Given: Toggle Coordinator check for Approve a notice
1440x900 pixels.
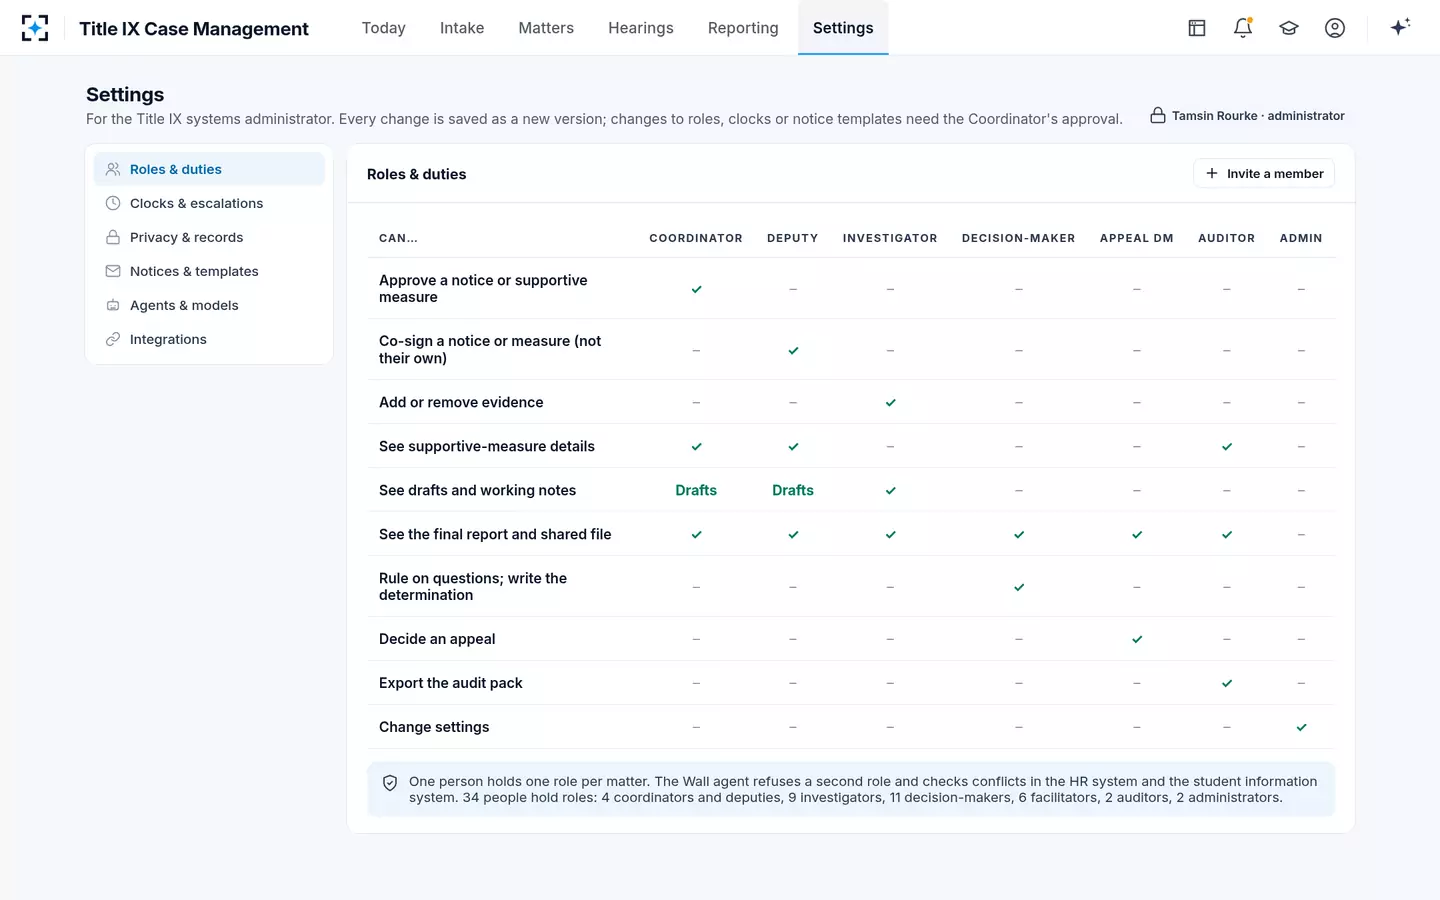Looking at the screenshot, I should (696, 289).
